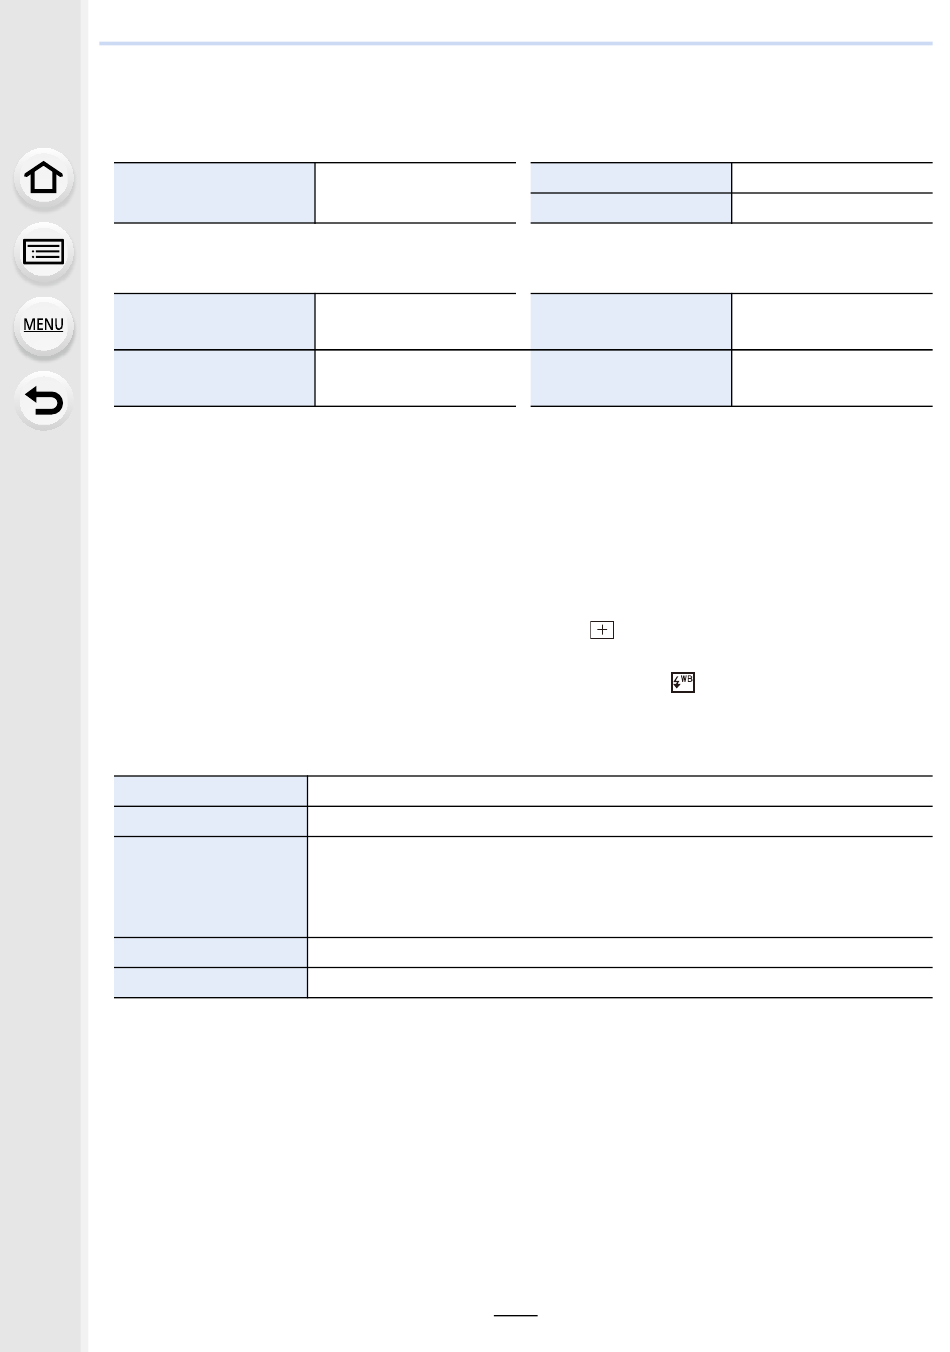The width and height of the screenshot is (950, 1352).
Task: Click the tallest shaded row header in bottom table
Action: 210,887
